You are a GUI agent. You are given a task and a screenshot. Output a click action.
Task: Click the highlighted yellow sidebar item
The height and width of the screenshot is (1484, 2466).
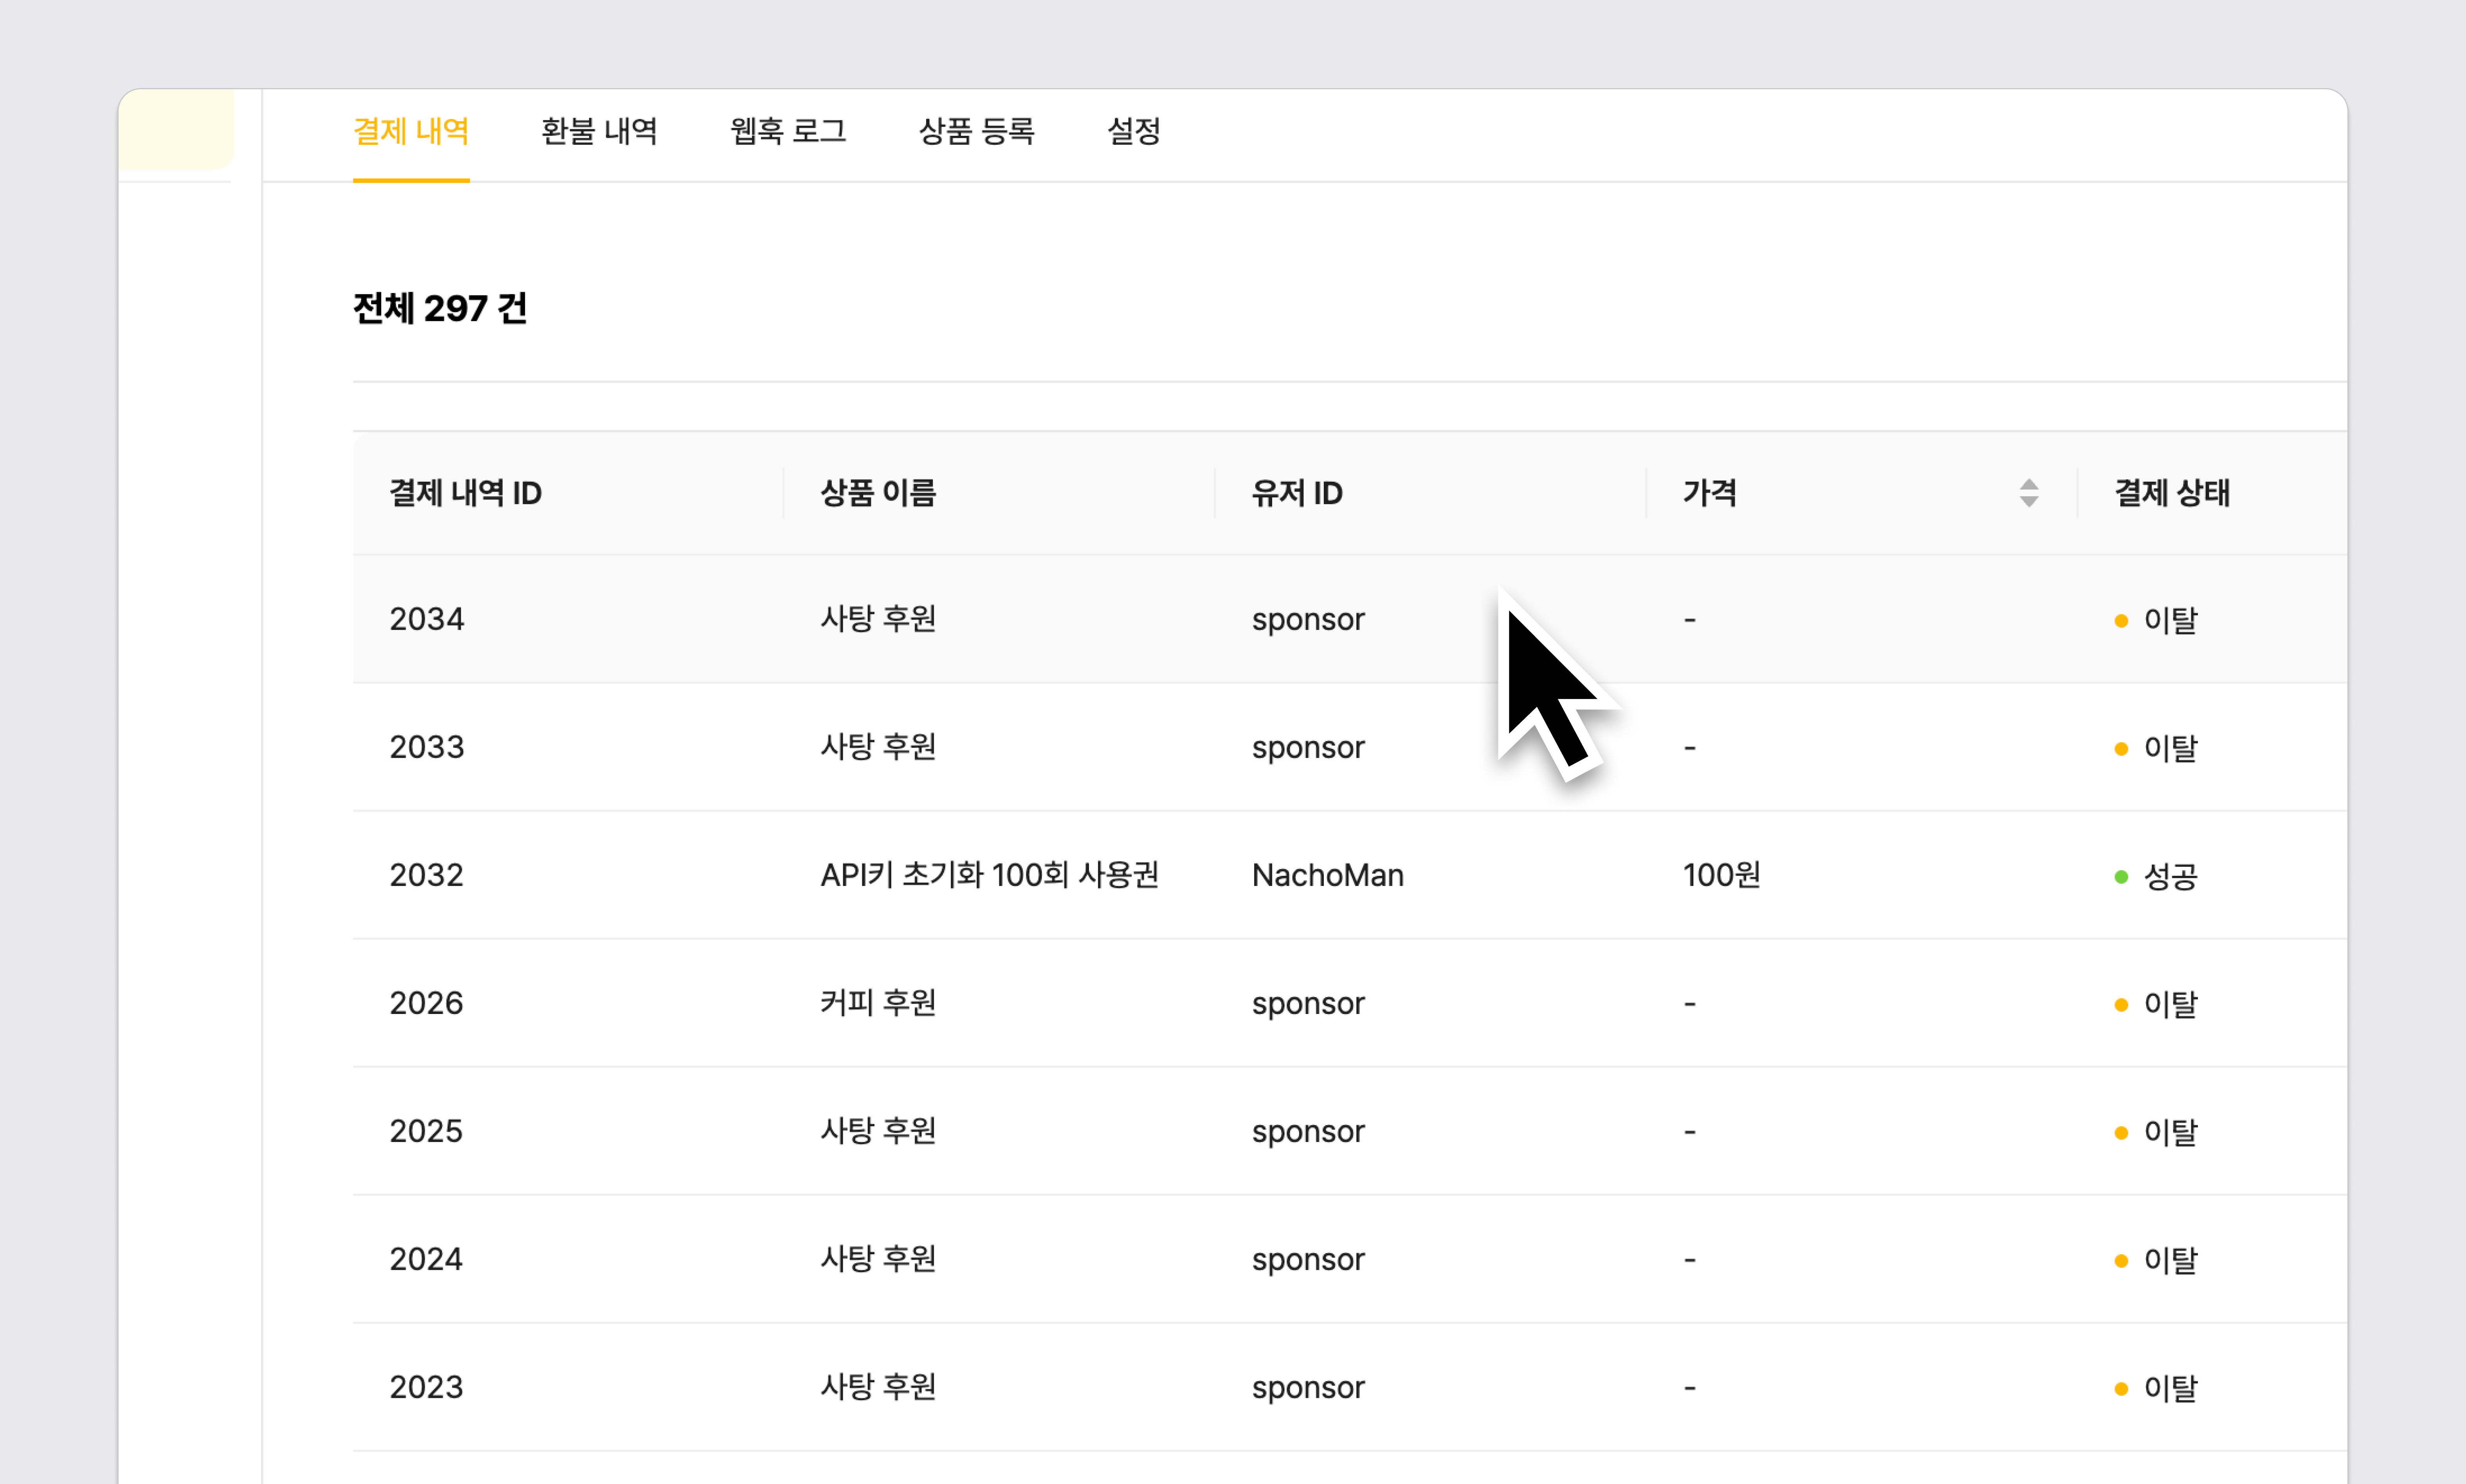tap(176, 129)
